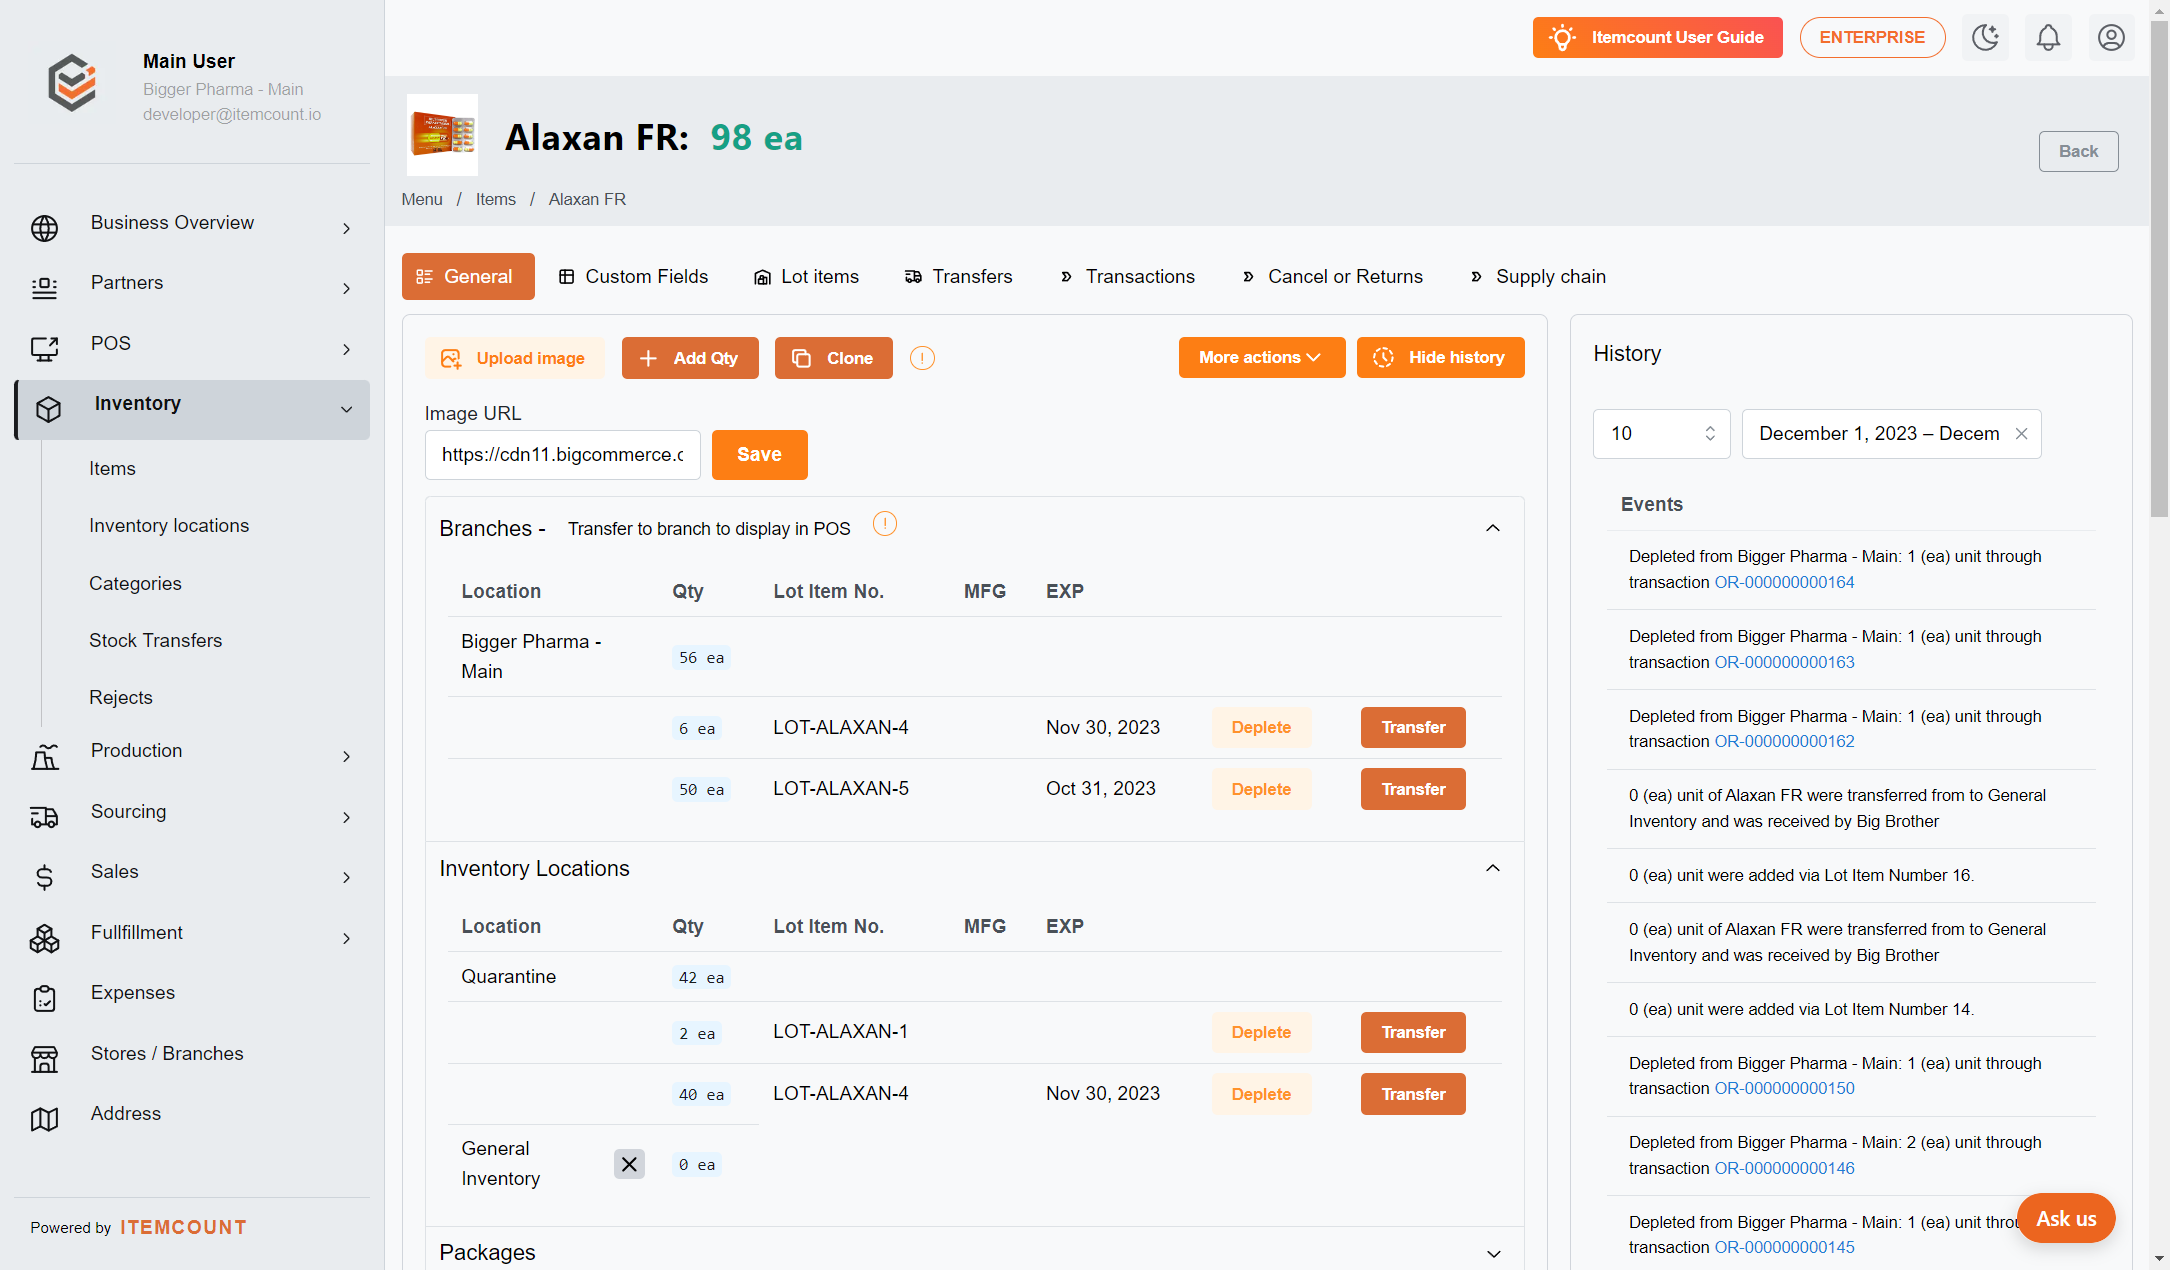Click the Itemcount logo in sidebar
The width and height of the screenshot is (2170, 1270).
pos(72,83)
